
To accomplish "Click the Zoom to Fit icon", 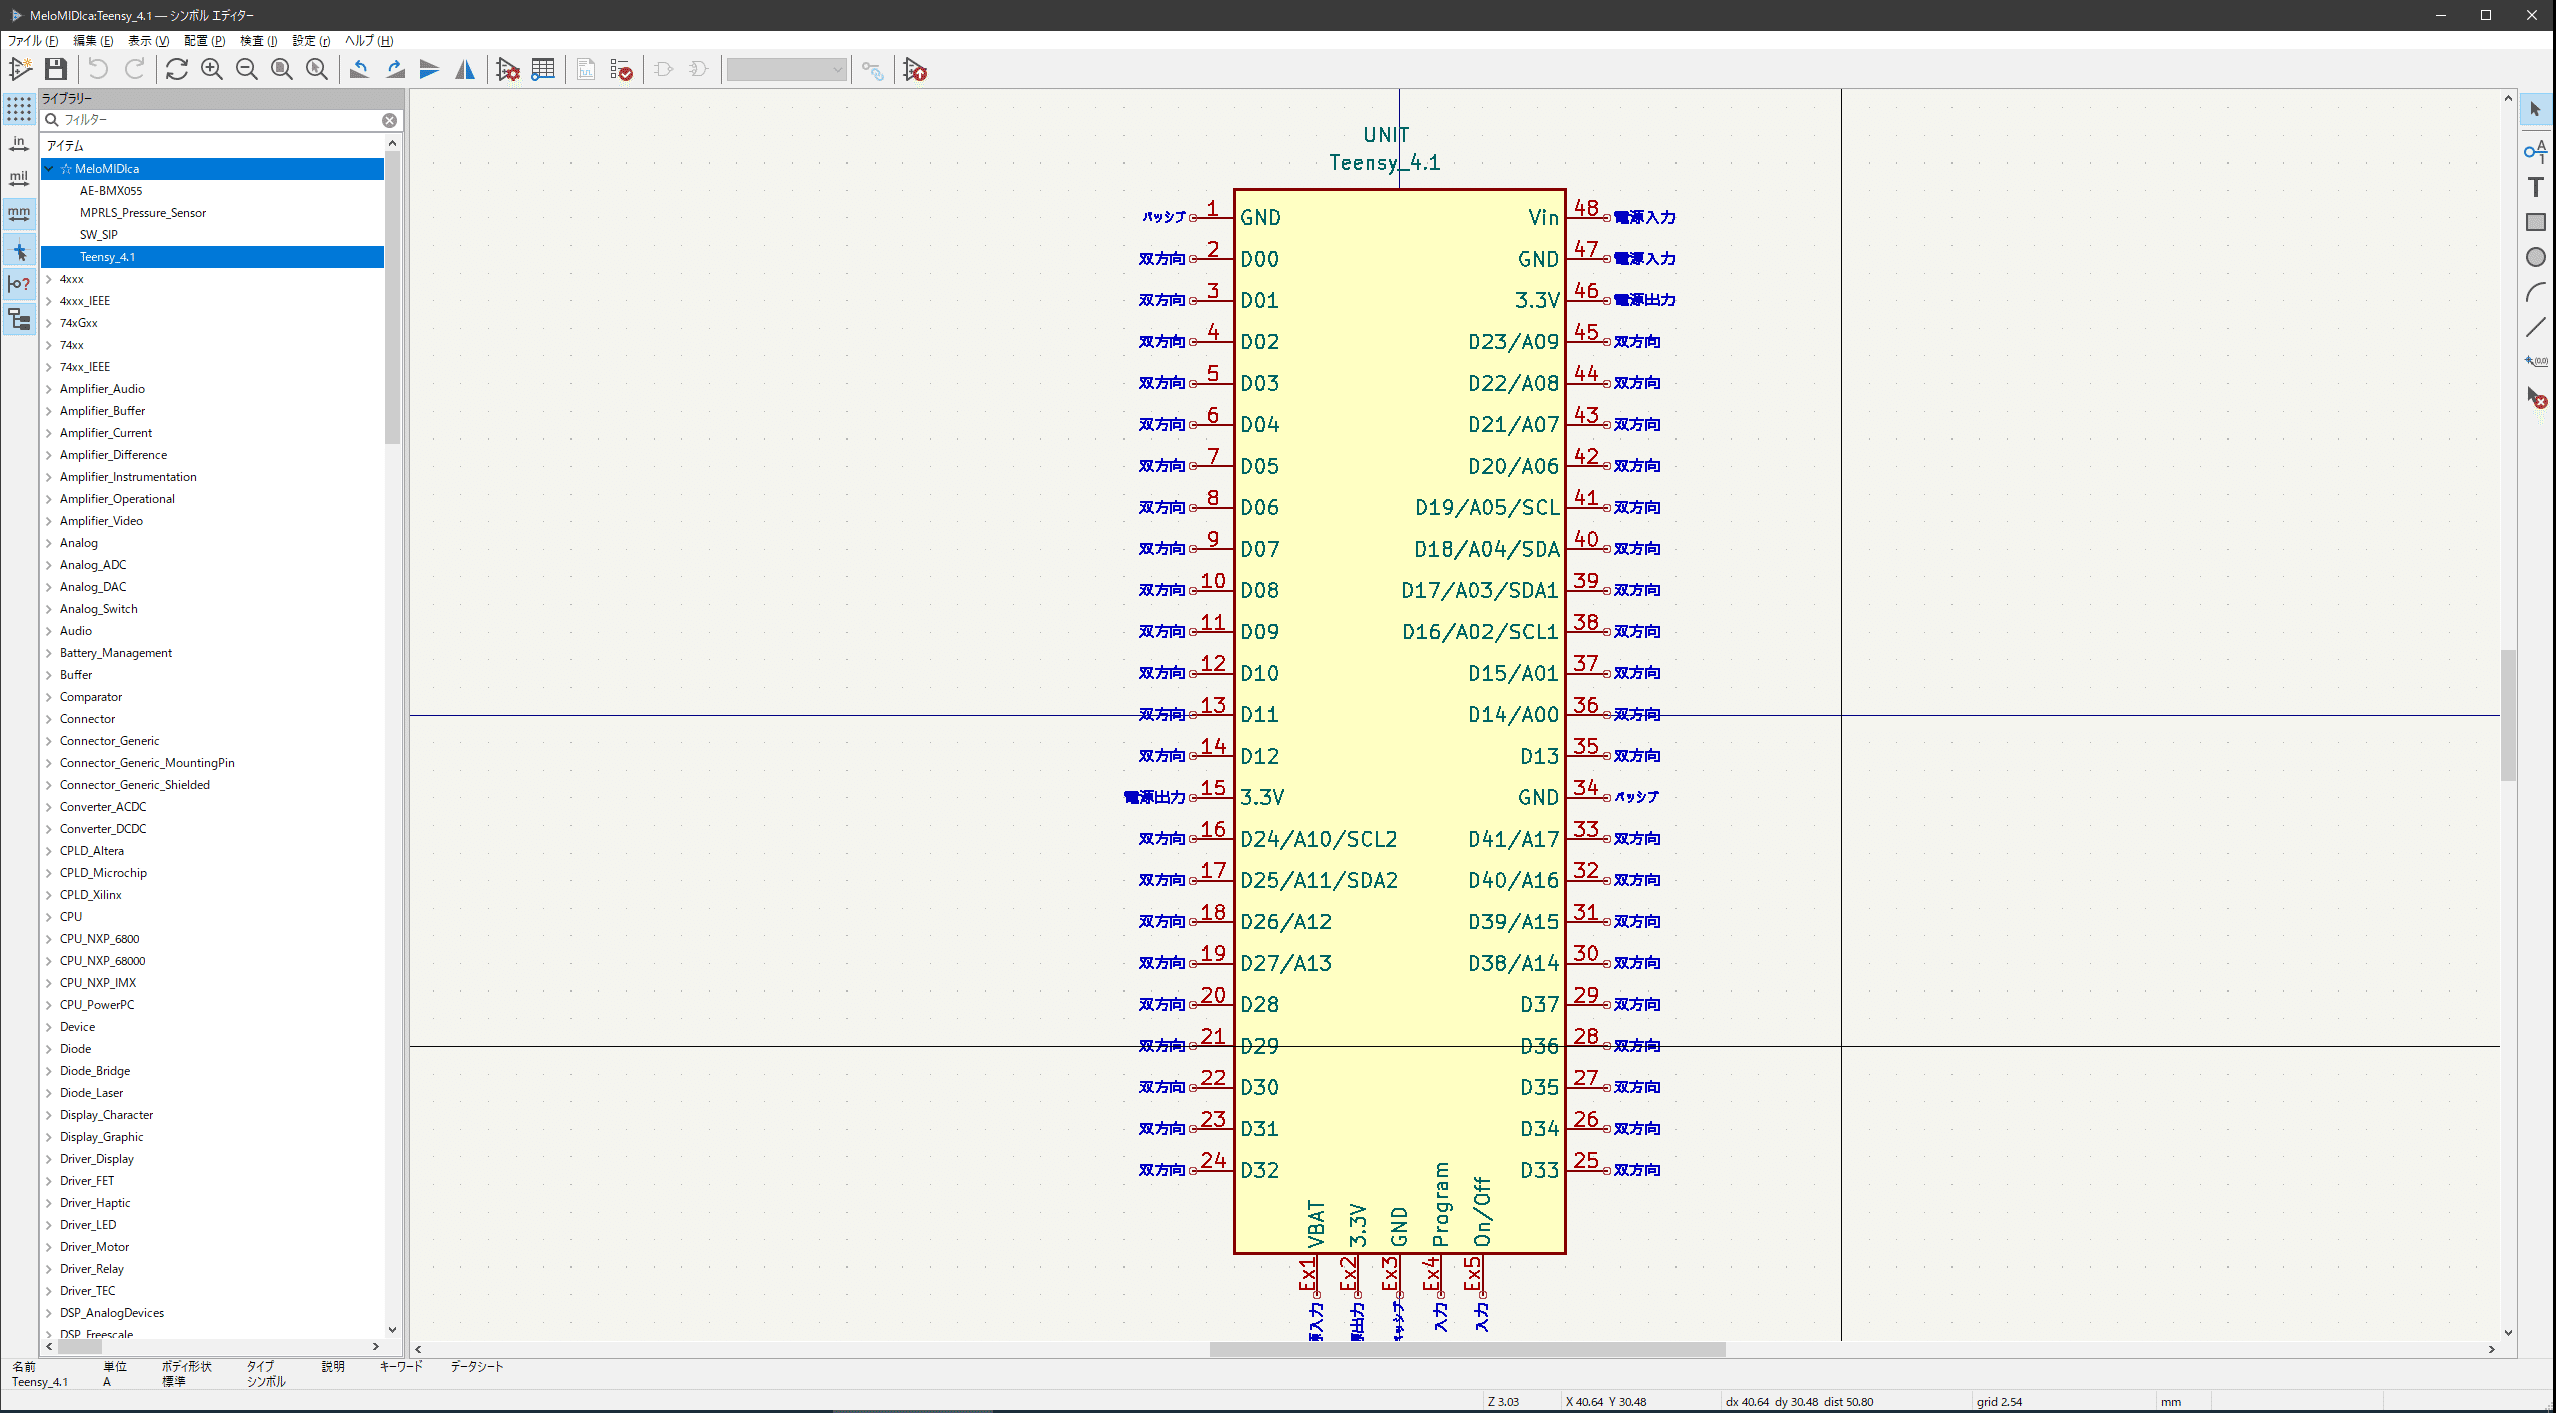I will click(282, 69).
